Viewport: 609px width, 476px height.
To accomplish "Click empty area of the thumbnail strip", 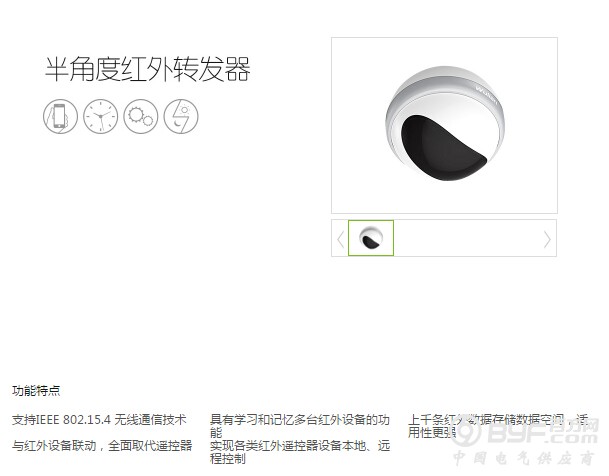I will [x=468, y=238].
